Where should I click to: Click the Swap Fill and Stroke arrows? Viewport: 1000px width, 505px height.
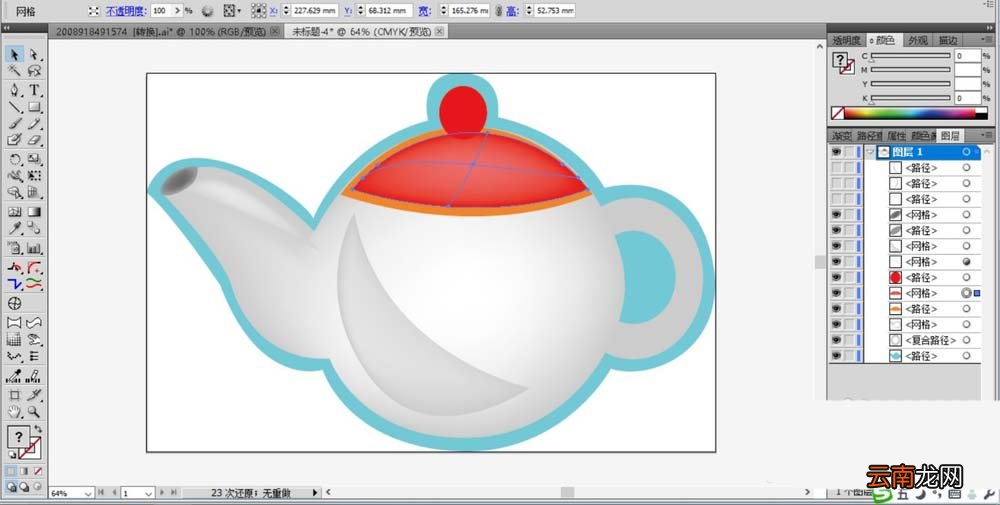point(38,429)
